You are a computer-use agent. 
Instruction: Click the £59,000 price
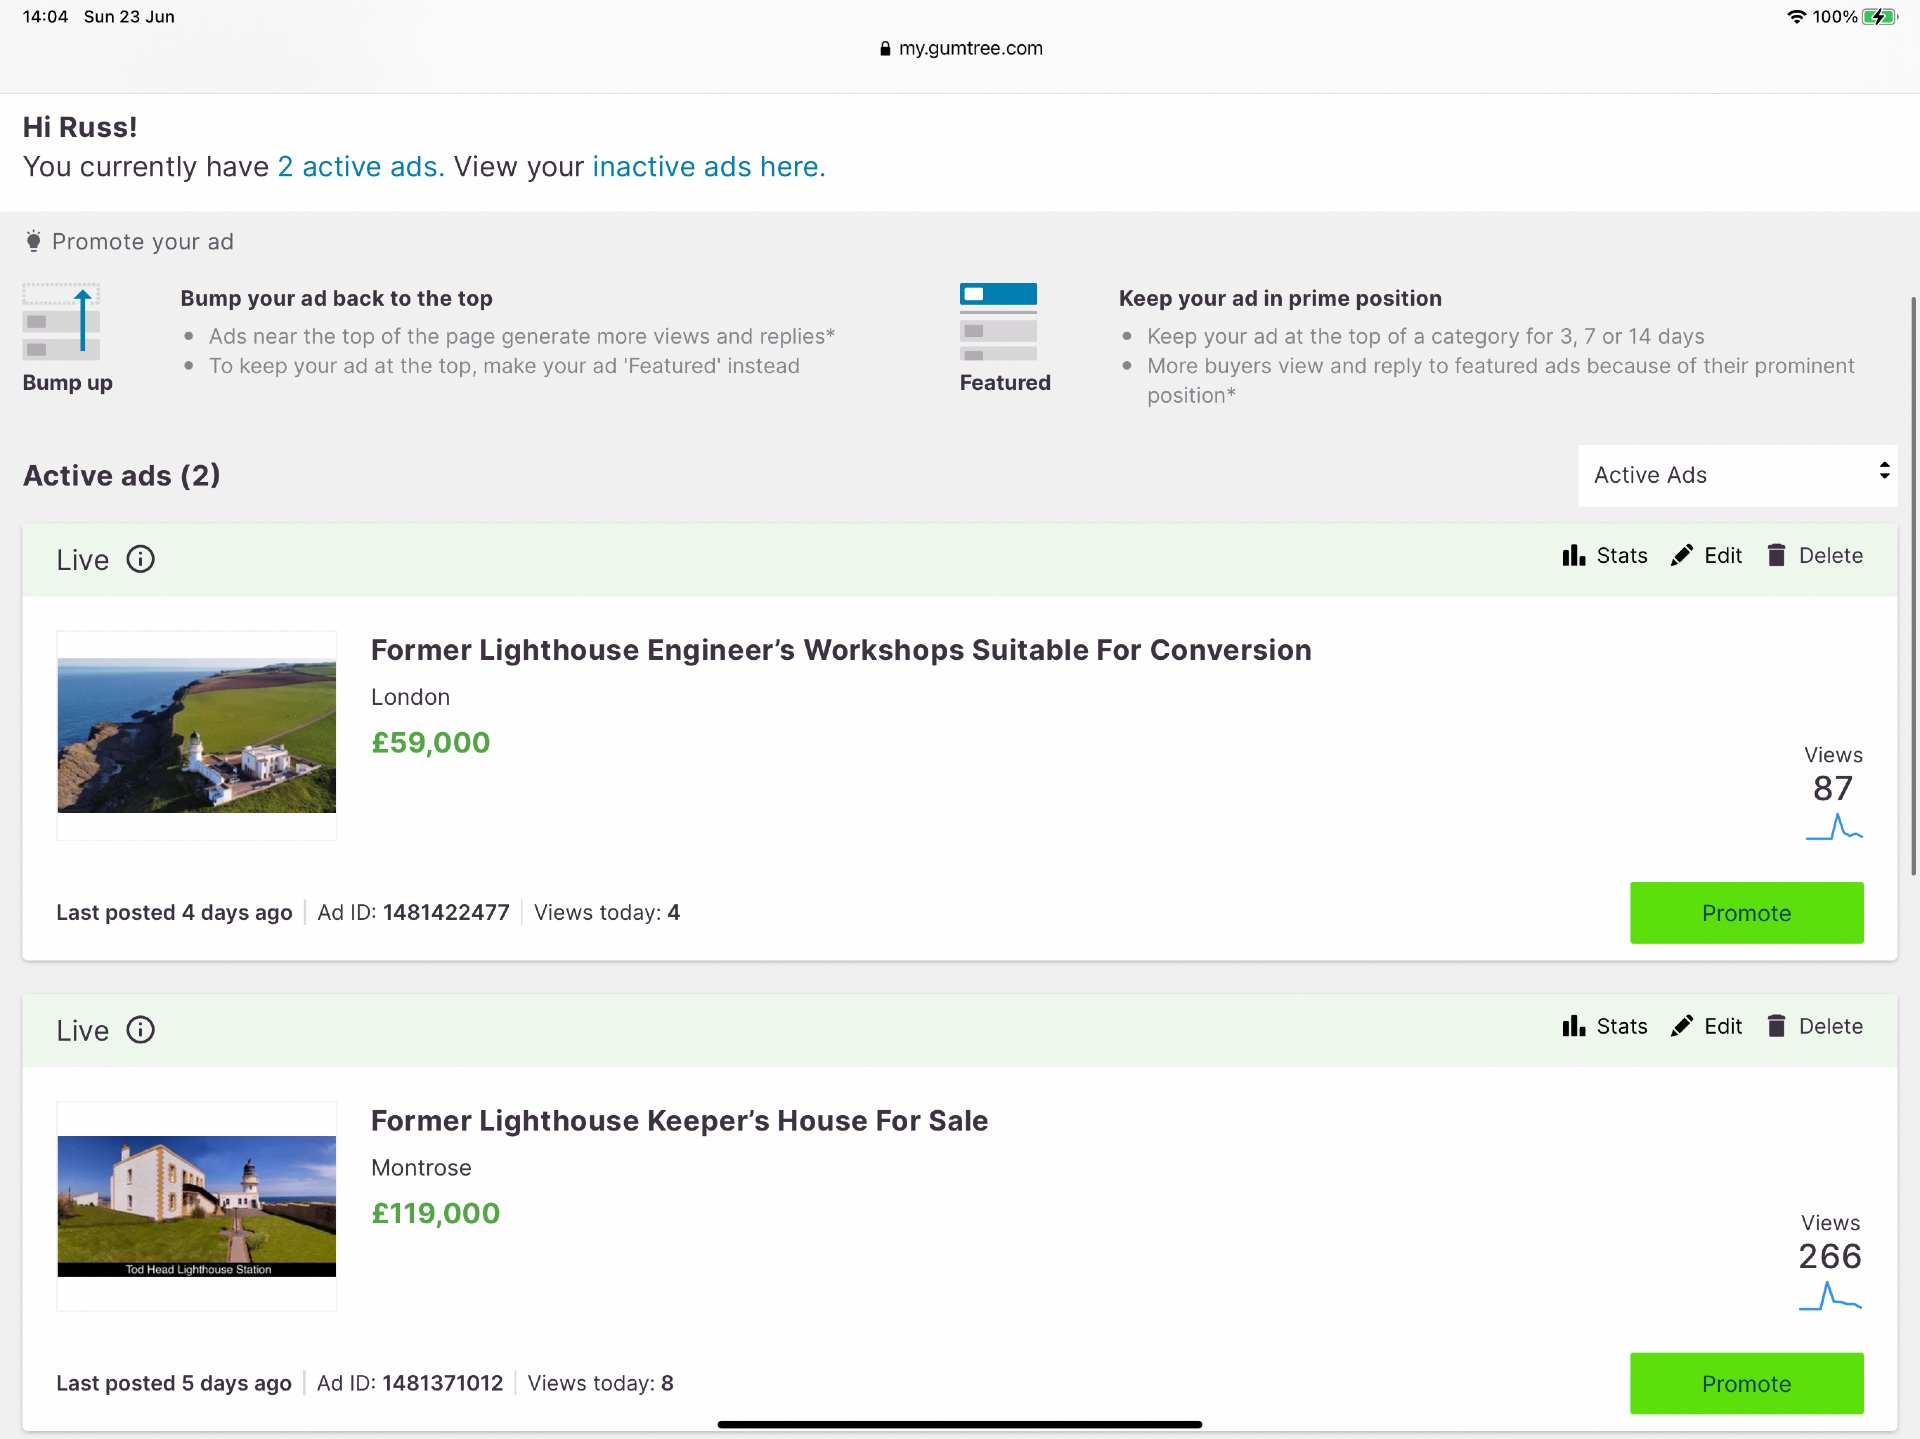point(430,743)
